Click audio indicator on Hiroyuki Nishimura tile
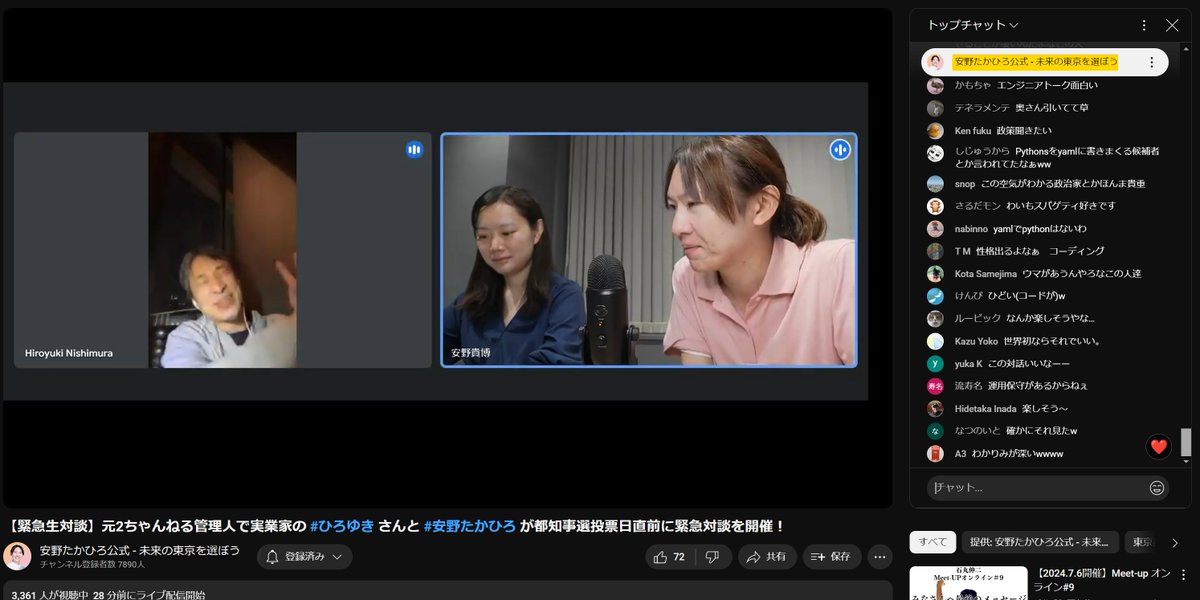 pyautogui.click(x=414, y=150)
